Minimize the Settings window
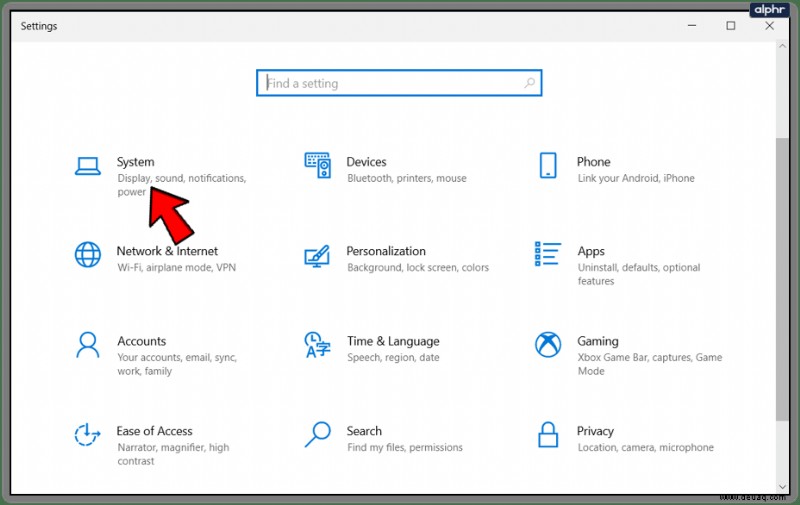 pos(692,26)
